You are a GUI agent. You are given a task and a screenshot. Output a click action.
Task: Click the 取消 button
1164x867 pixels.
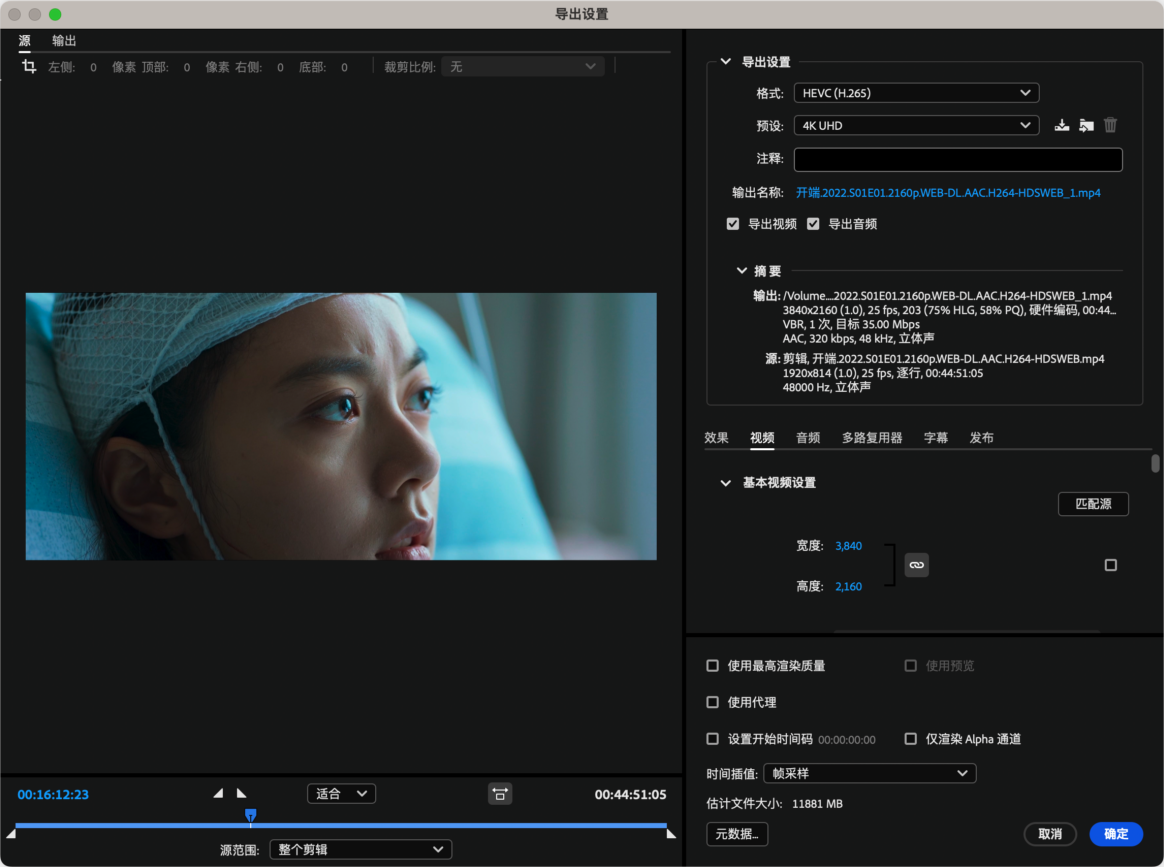point(1050,834)
